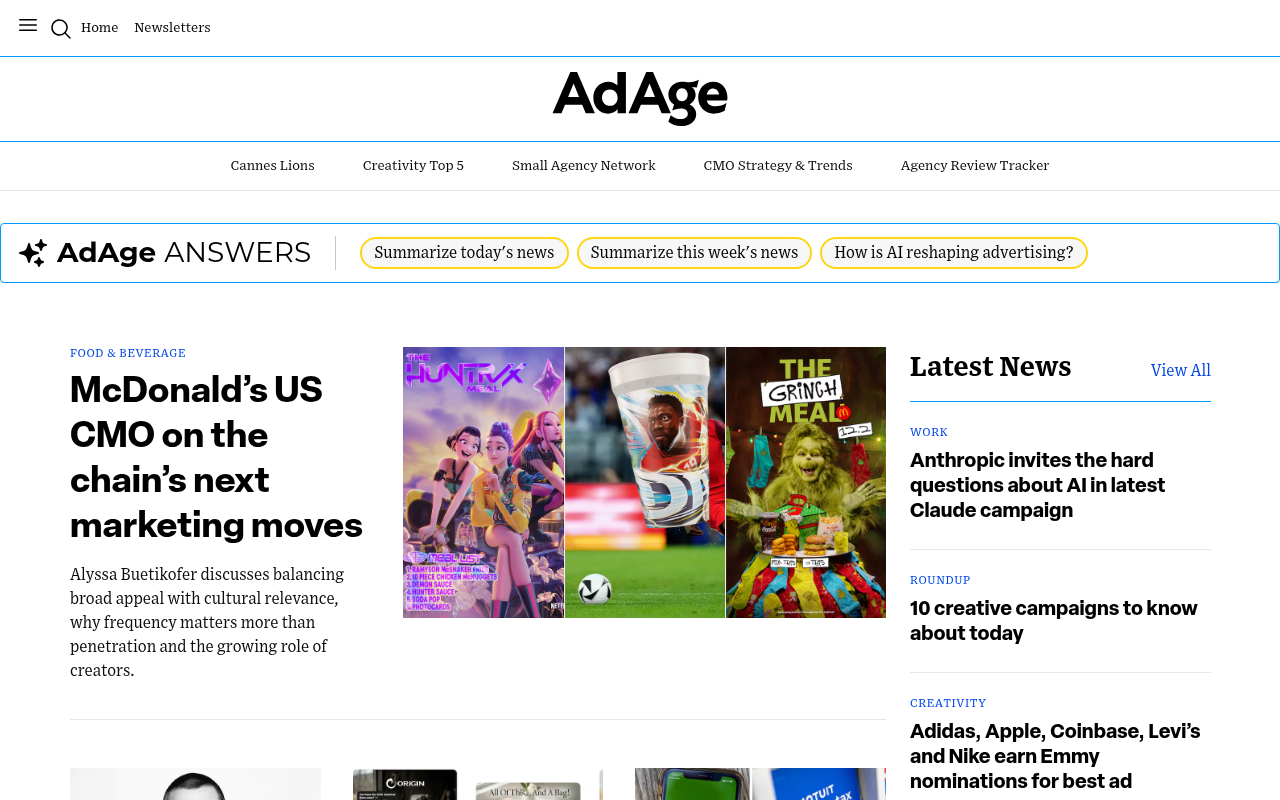The image size is (1280, 800).
Task: Go to Home in the top bar
Action: coord(99,27)
